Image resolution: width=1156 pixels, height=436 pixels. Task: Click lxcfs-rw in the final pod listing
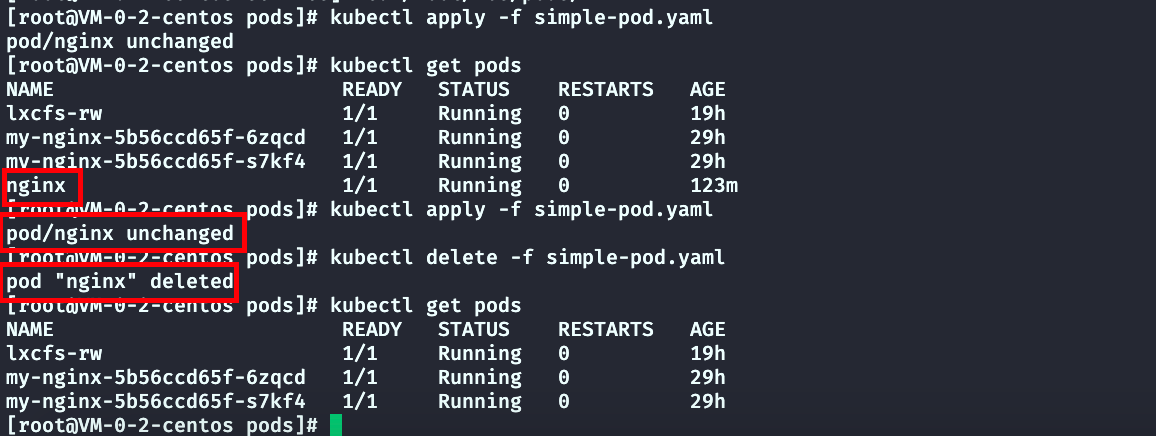click(54, 353)
